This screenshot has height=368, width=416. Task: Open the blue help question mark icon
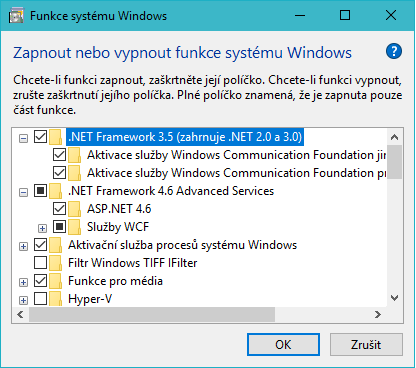click(394, 51)
